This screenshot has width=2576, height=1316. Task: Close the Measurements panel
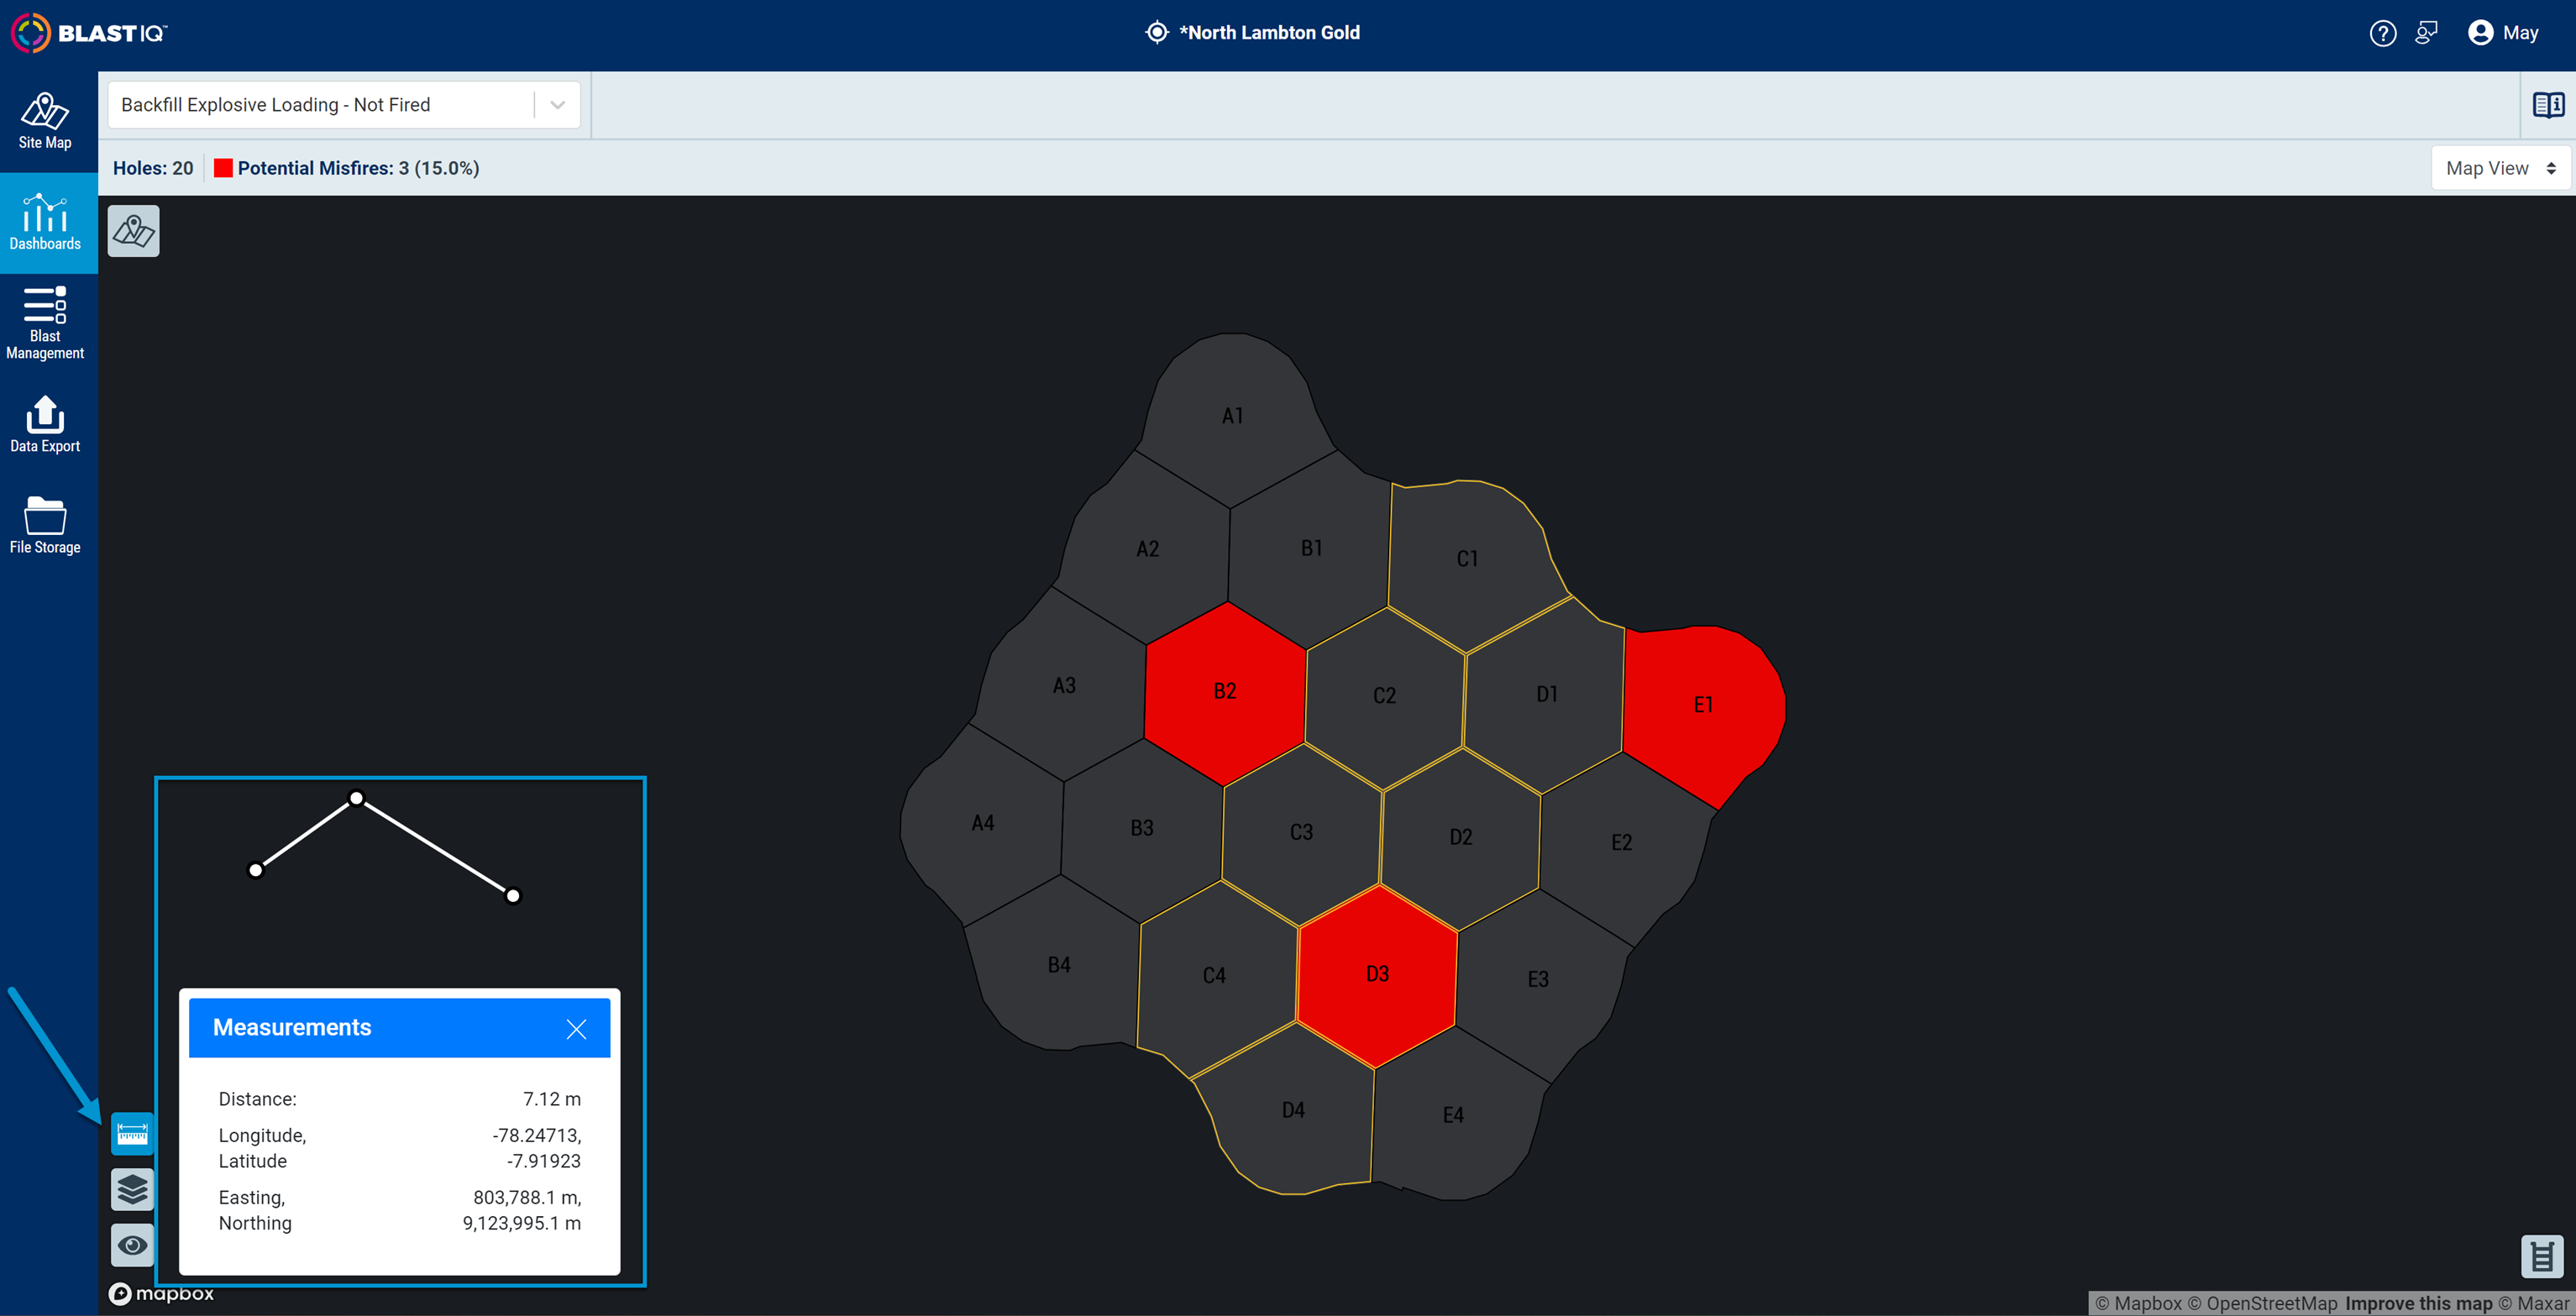tap(576, 1029)
